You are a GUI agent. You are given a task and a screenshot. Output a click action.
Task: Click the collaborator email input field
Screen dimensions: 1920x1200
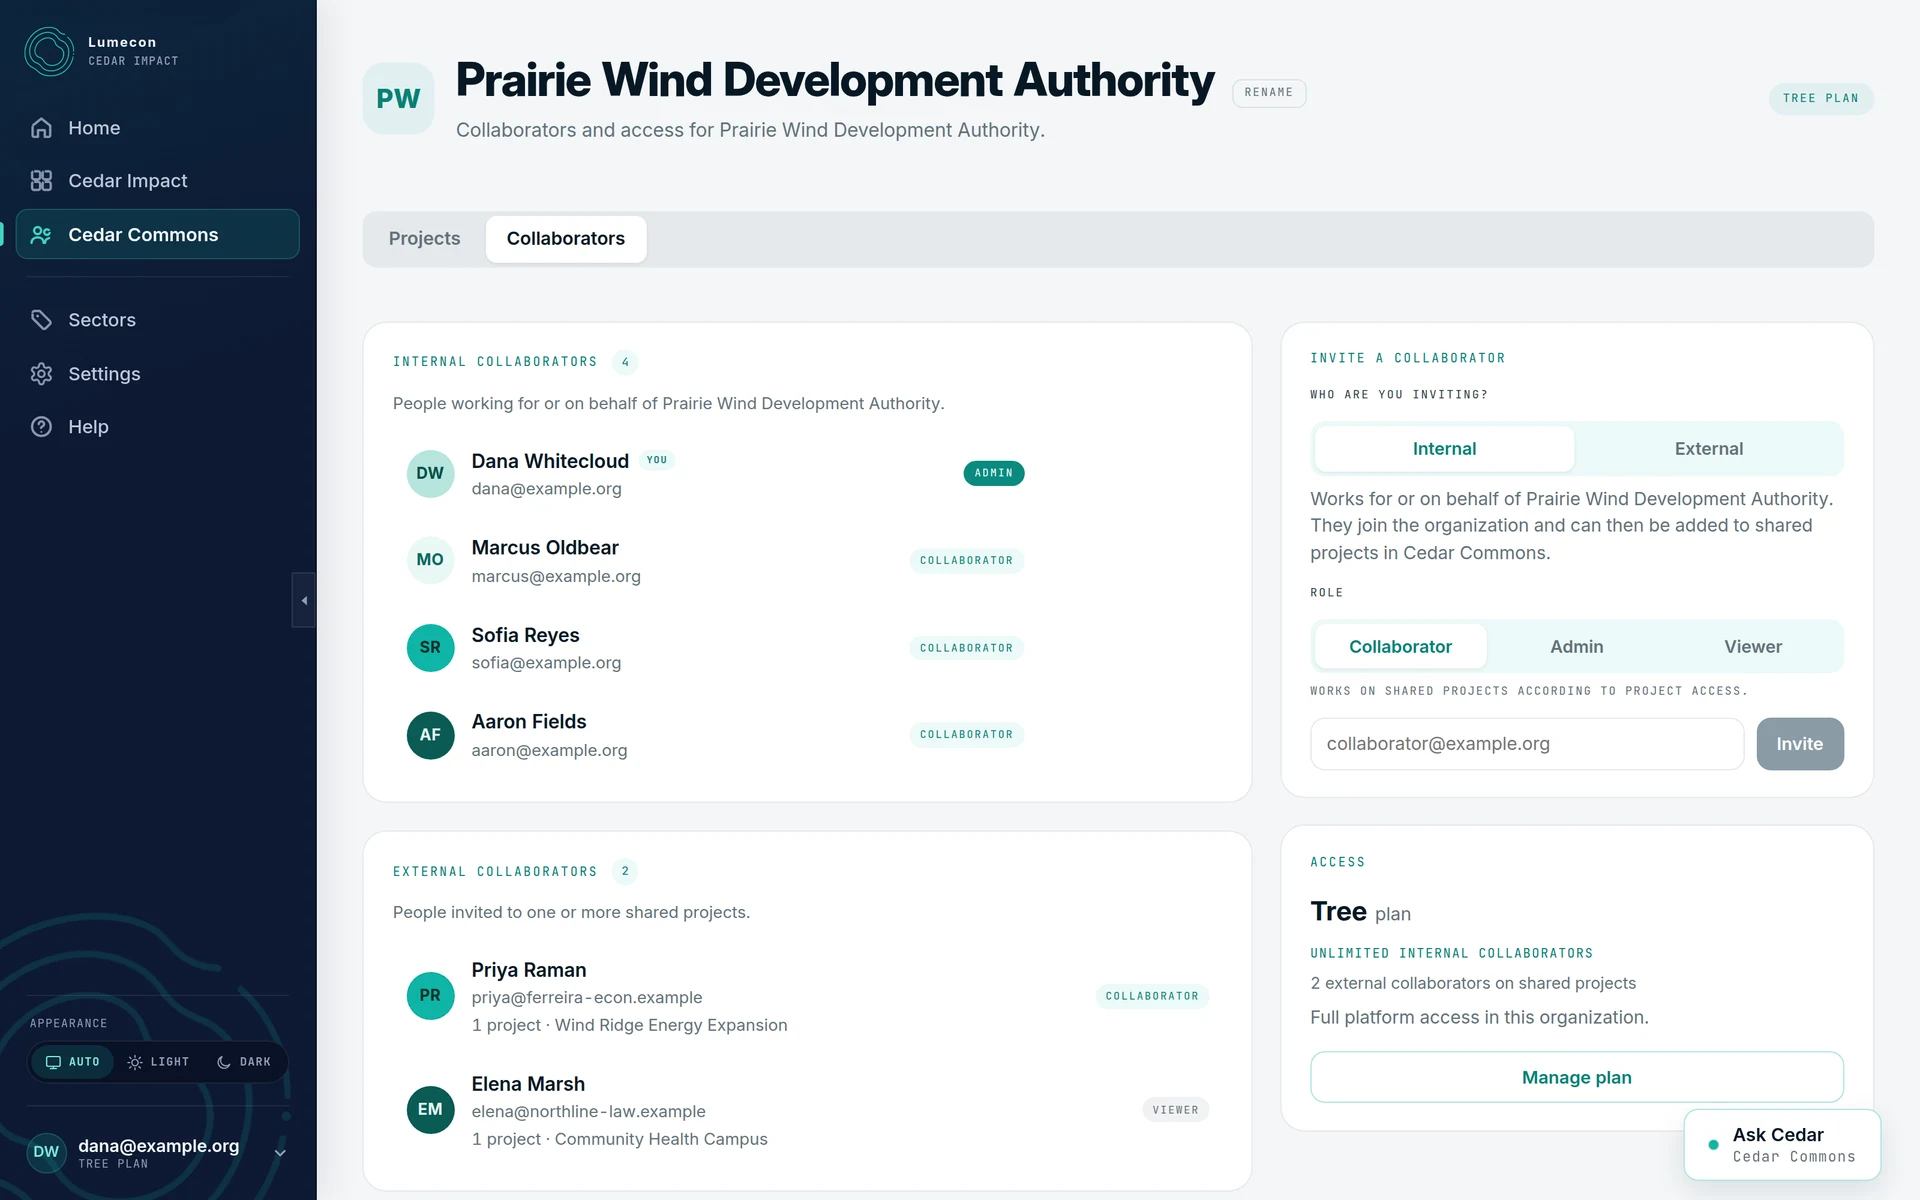pyautogui.click(x=1527, y=744)
